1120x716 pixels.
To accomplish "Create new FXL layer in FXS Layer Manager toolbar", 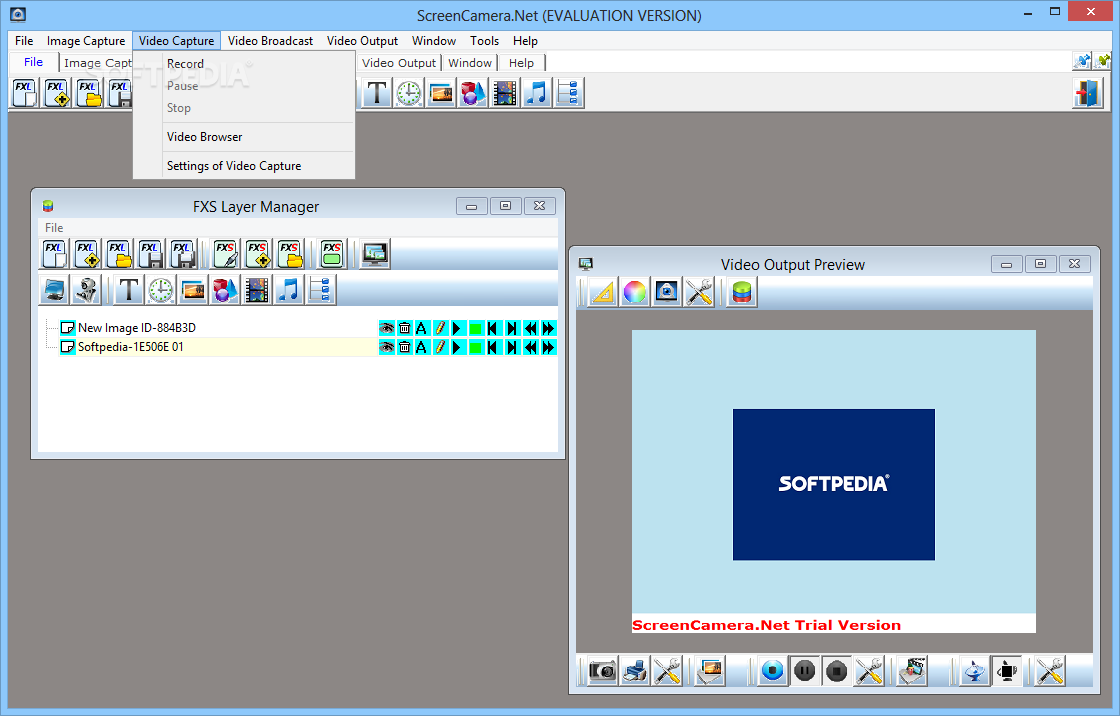I will click(55, 254).
